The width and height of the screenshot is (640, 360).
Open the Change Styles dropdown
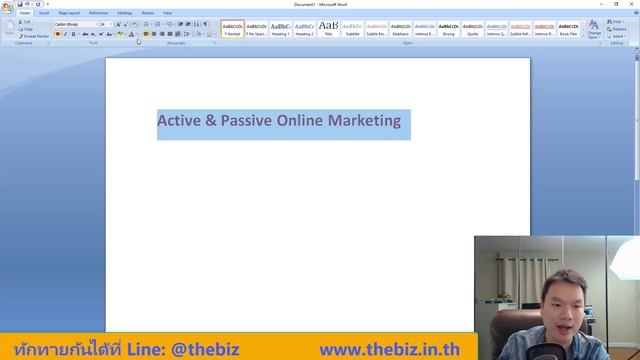(x=594, y=29)
